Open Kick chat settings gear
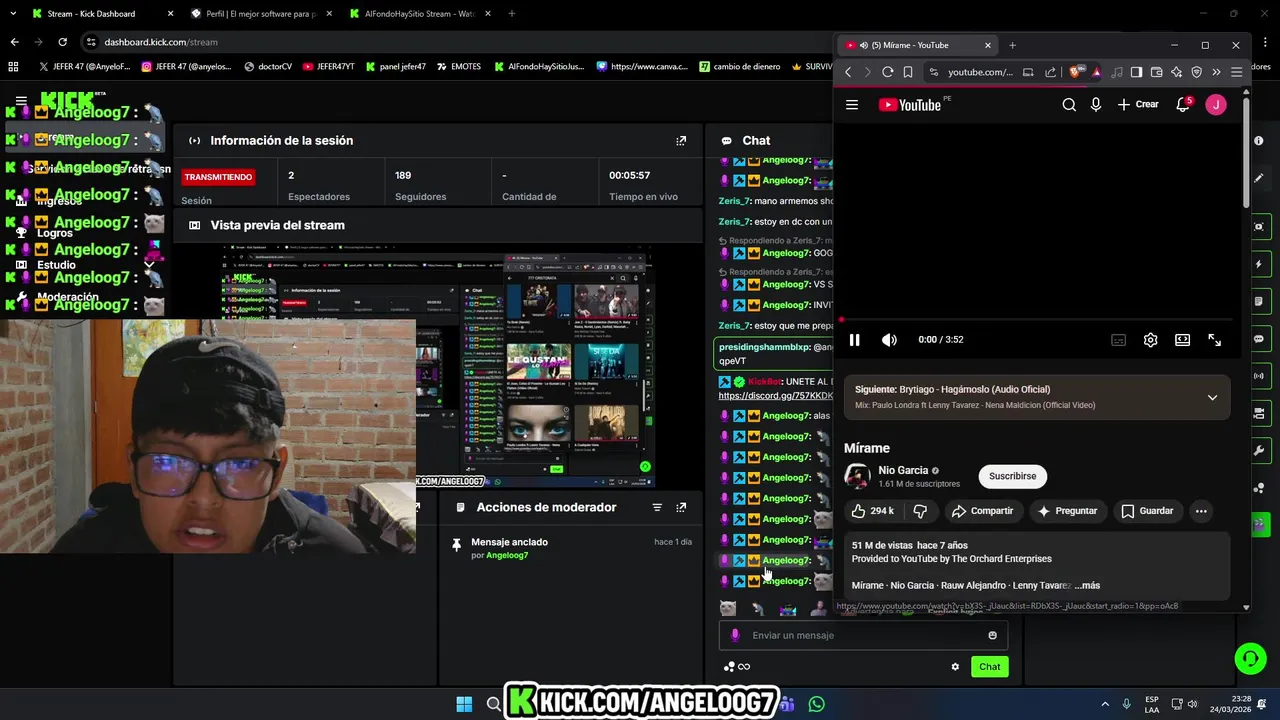The height and width of the screenshot is (720, 1280). tap(955, 667)
